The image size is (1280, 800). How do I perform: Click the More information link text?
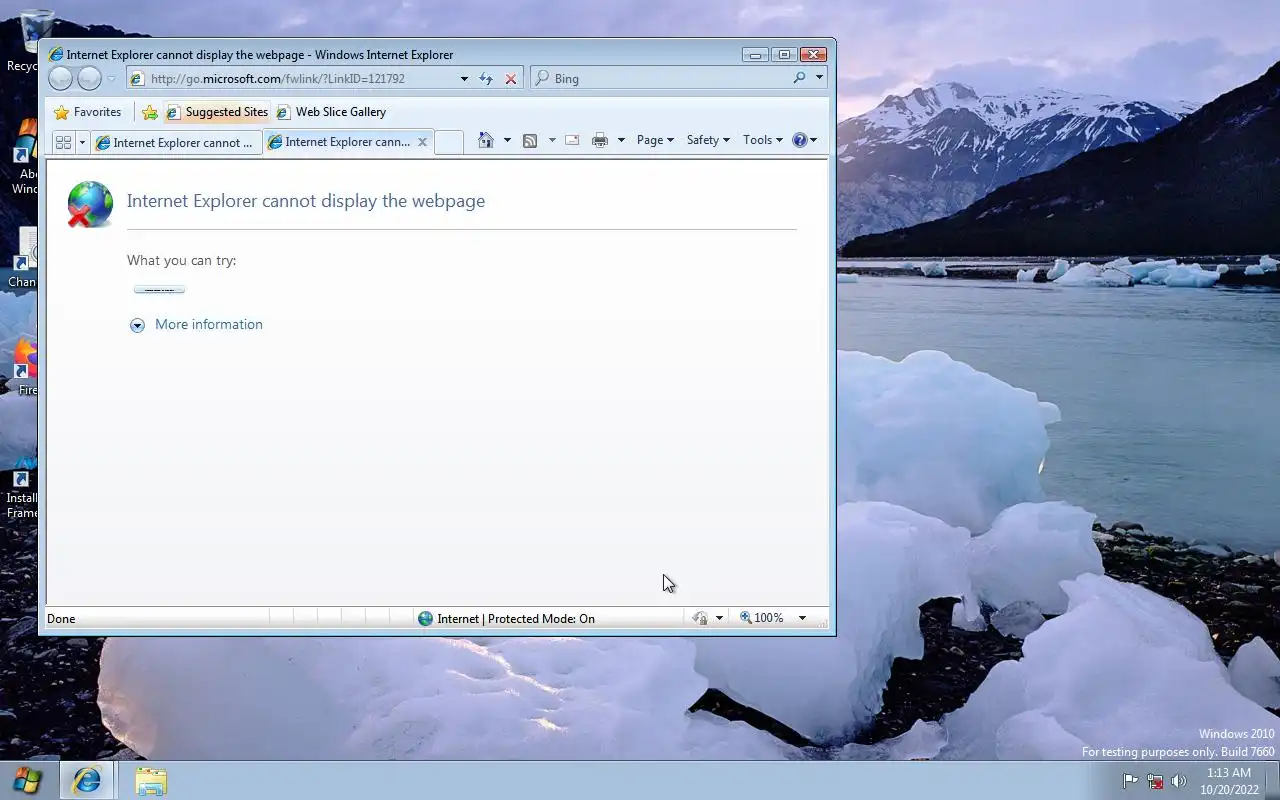(x=209, y=324)
